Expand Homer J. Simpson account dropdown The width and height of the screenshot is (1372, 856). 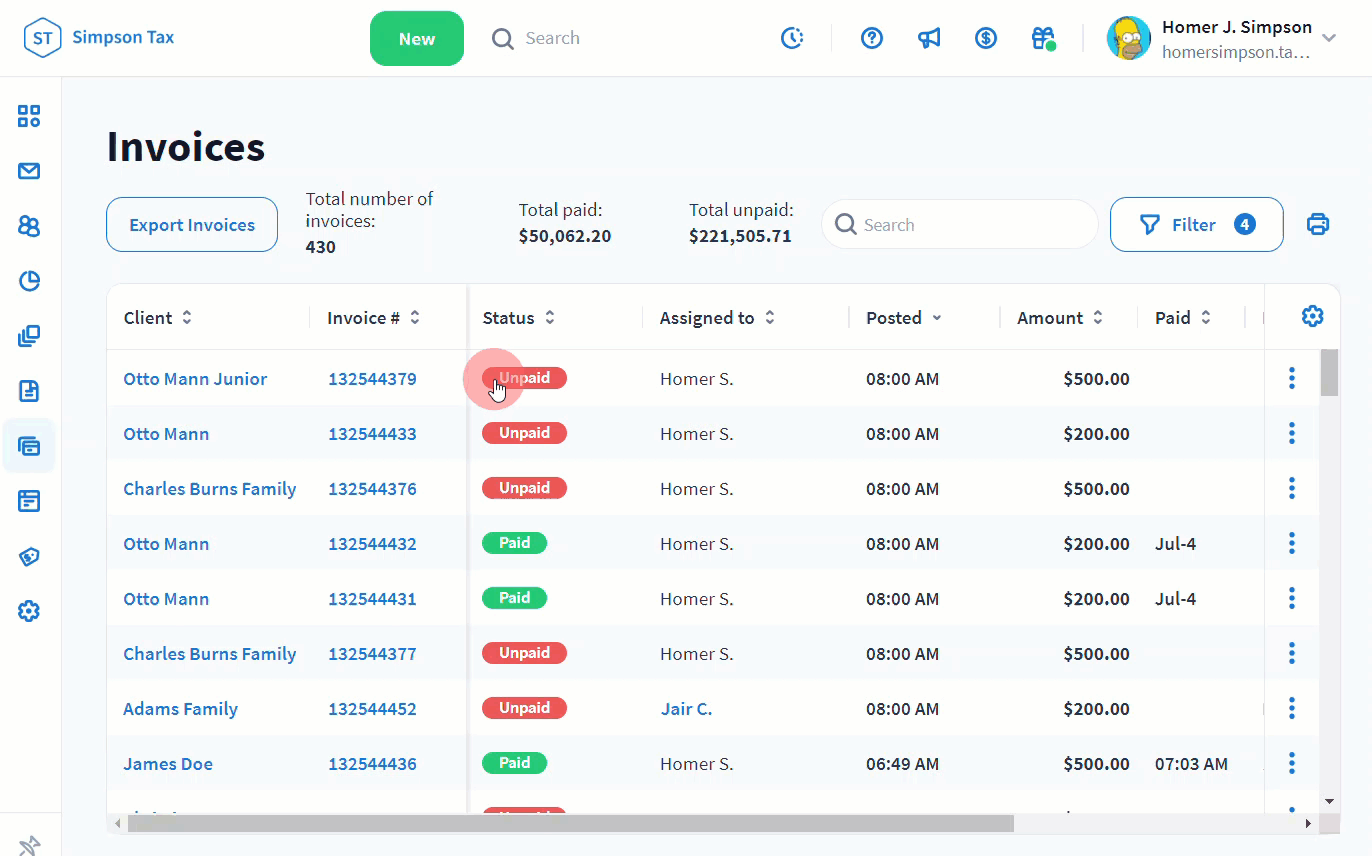pos(1329,38)
